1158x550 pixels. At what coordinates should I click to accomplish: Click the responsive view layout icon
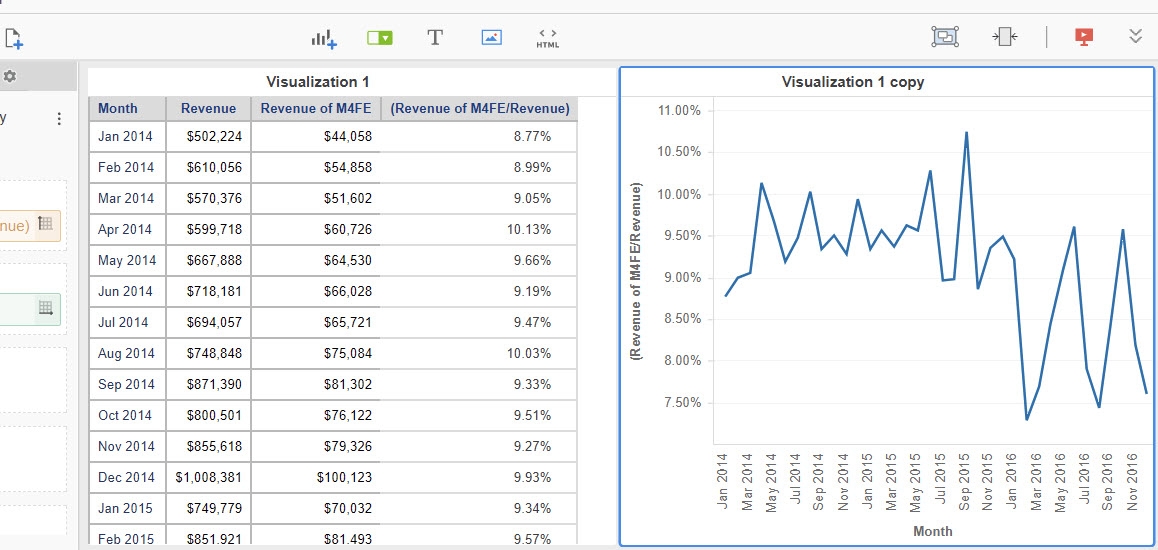[945, 37]
